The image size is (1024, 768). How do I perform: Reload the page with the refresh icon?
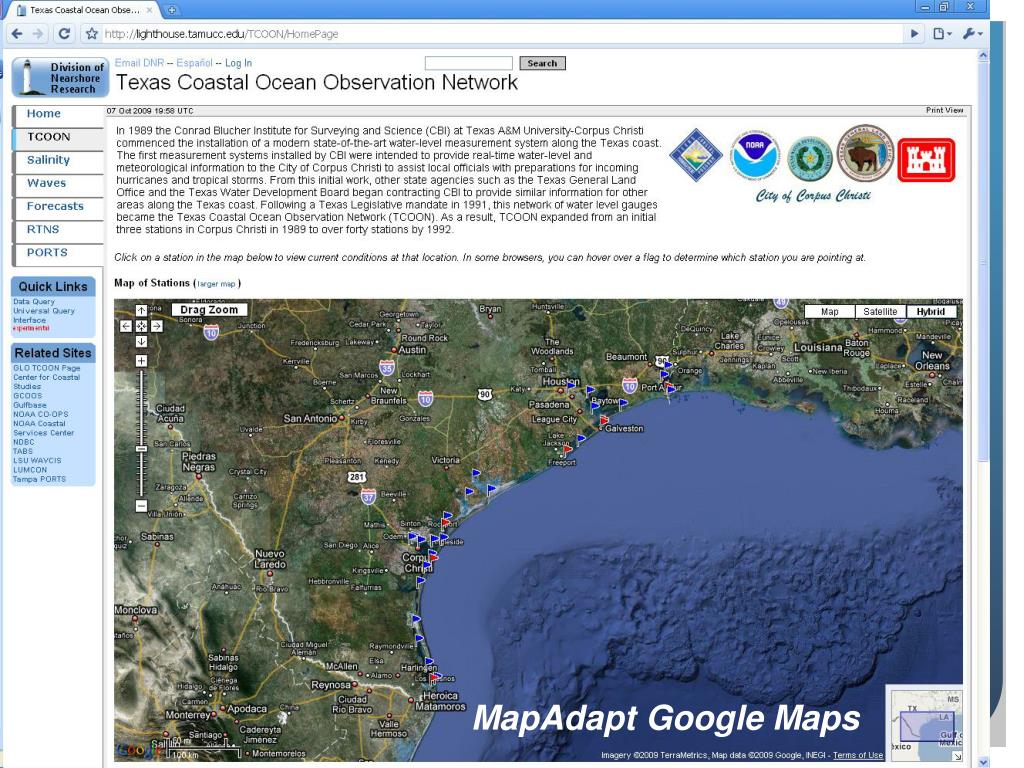[x=64, y=34]
